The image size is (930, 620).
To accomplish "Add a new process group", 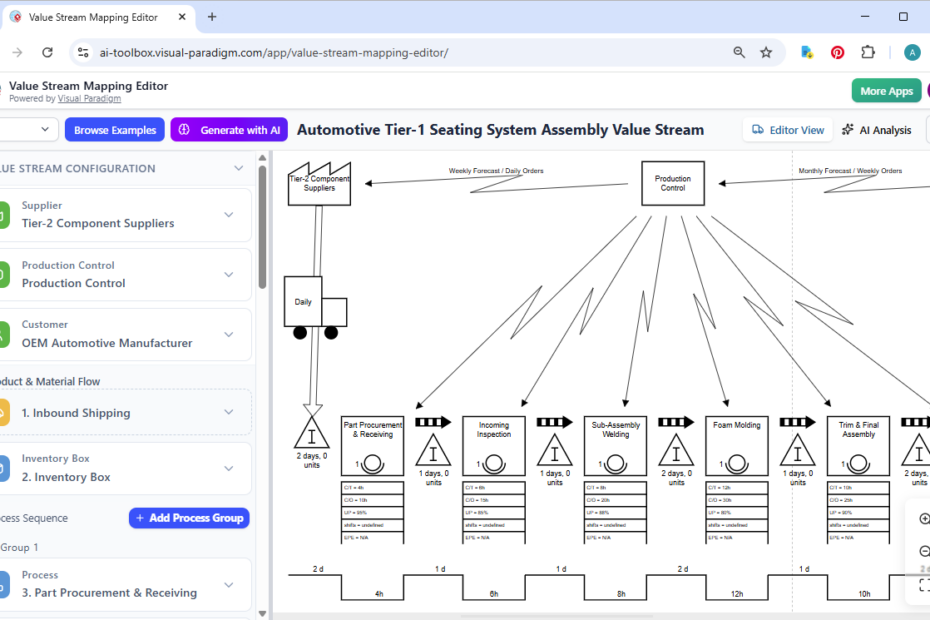I will click(189, 517).
